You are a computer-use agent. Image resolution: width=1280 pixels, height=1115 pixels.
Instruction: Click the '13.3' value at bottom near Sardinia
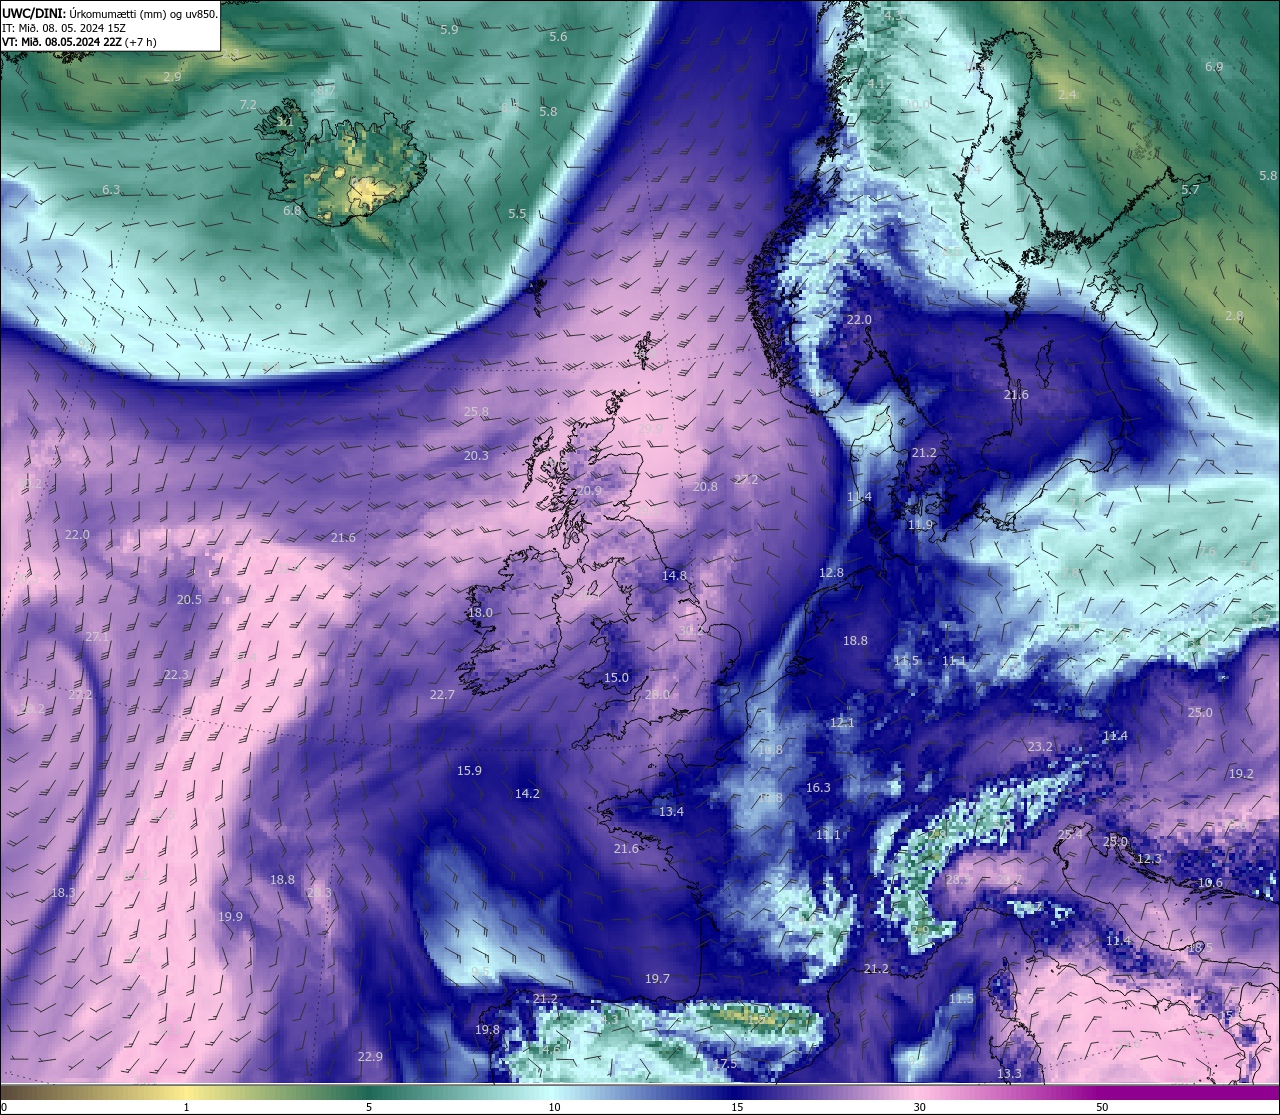(1009, 1073)
